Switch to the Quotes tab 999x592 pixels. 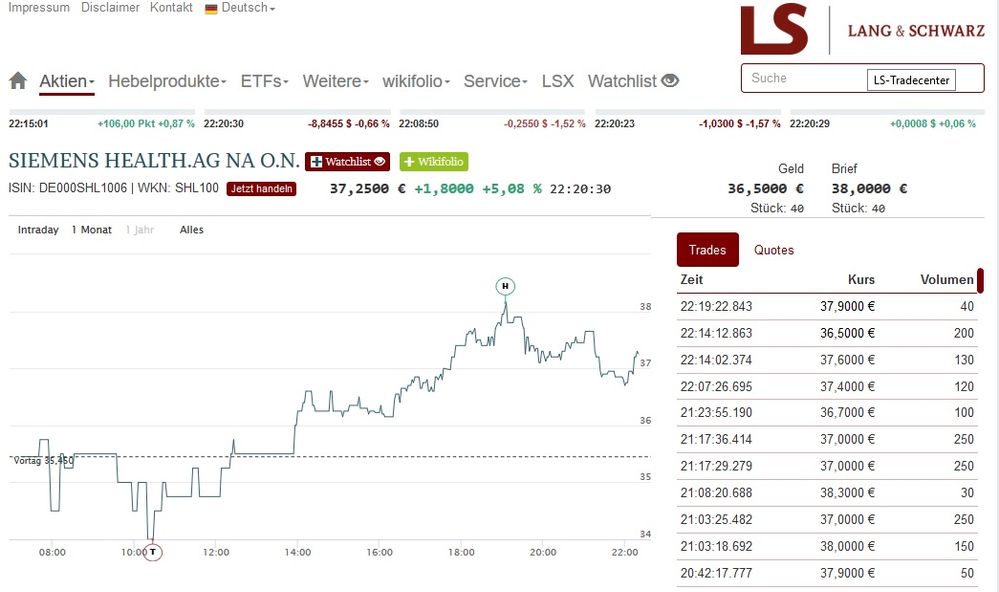774,250
